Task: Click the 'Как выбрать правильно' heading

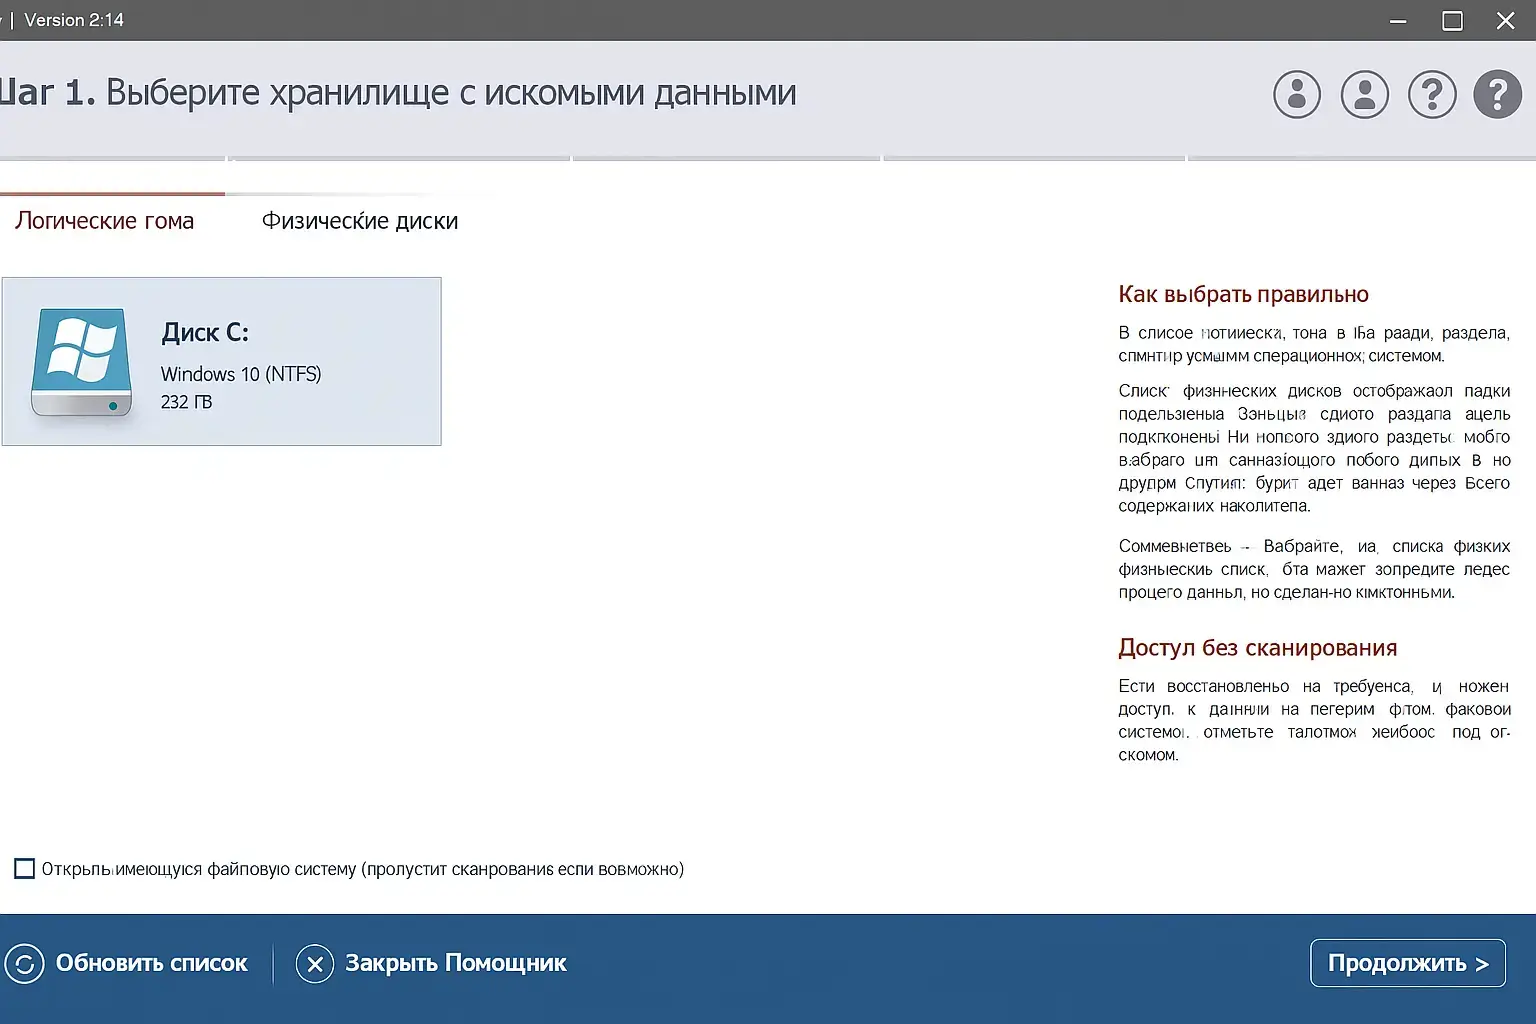Action: point(1243,294)
